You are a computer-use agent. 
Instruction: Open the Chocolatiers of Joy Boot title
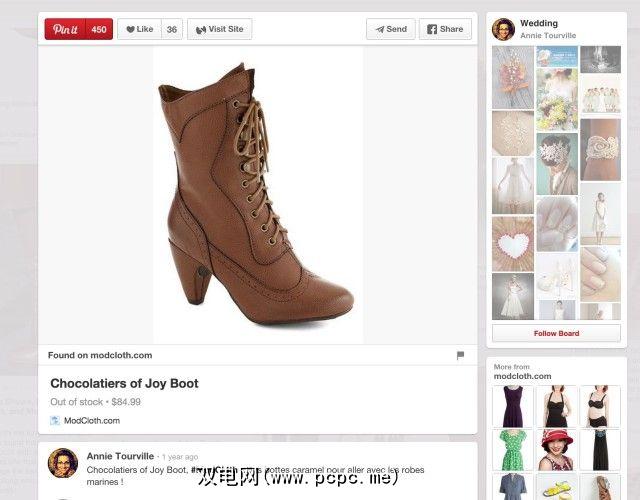pos(124,383)
